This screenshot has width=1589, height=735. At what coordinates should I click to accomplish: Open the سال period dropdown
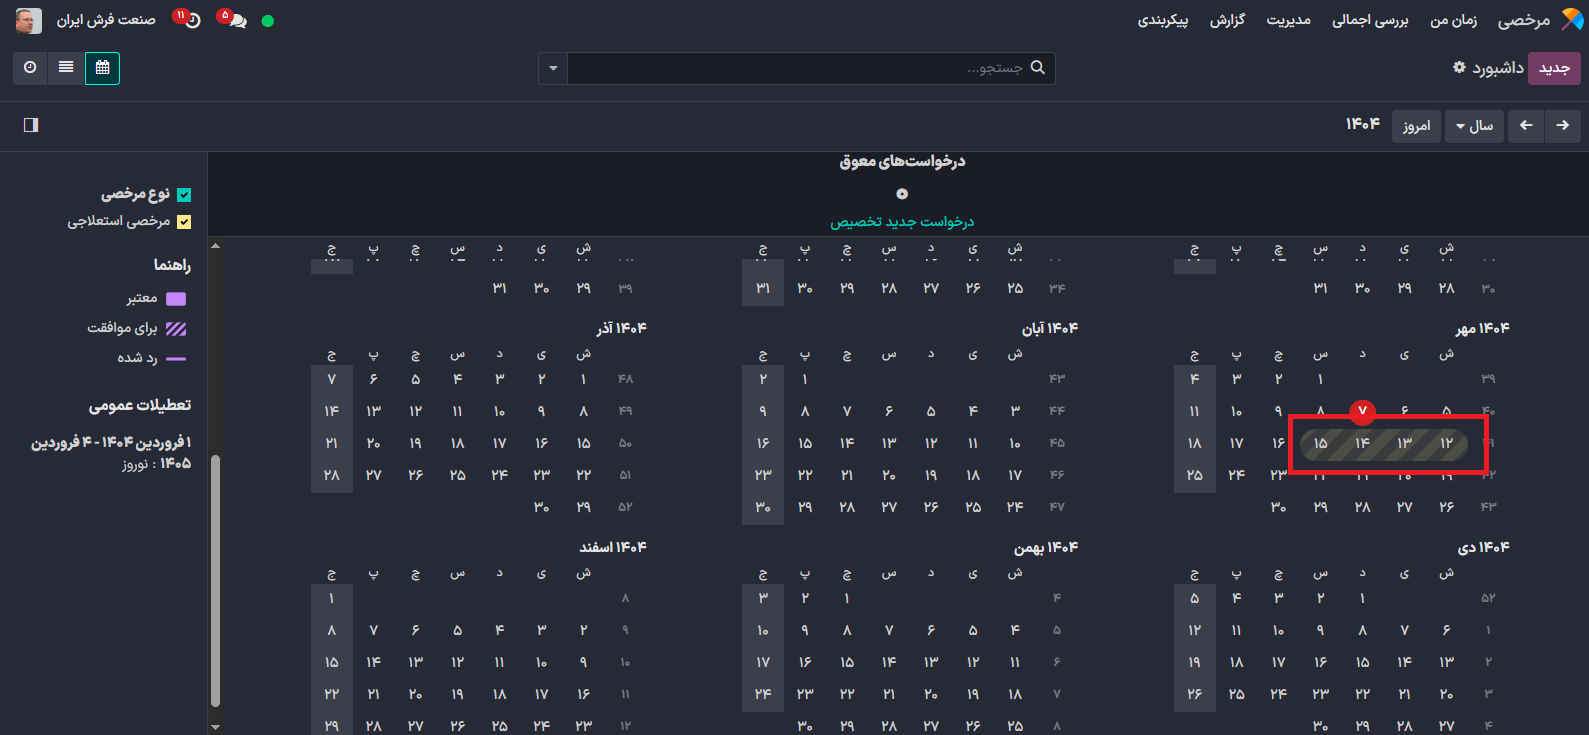(1474, 126)
